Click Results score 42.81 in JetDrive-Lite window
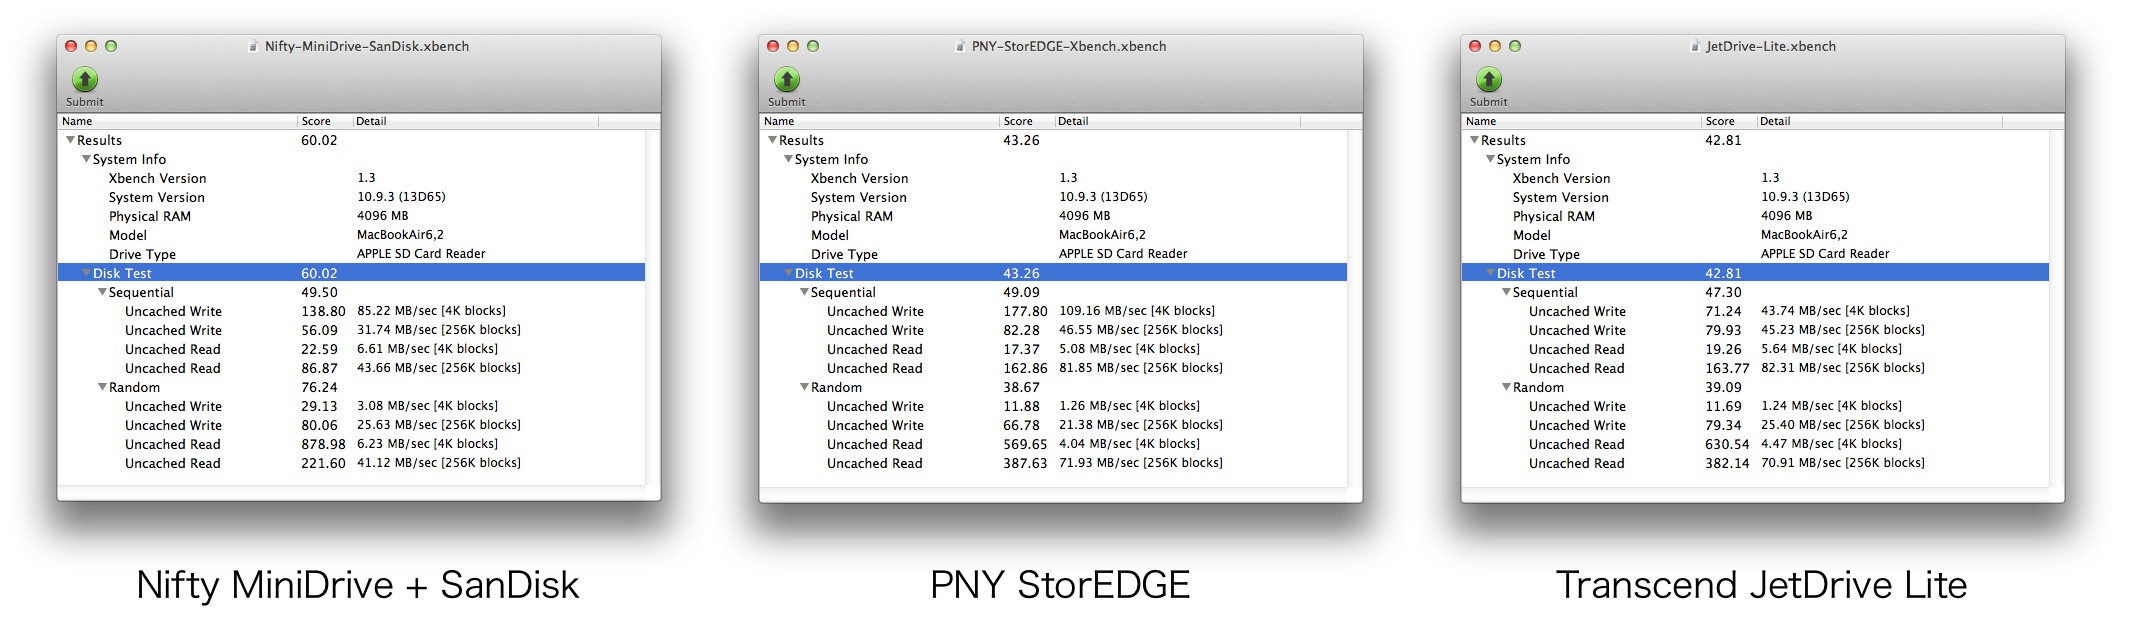The image size is (2154, 620). coord(1723,140)
